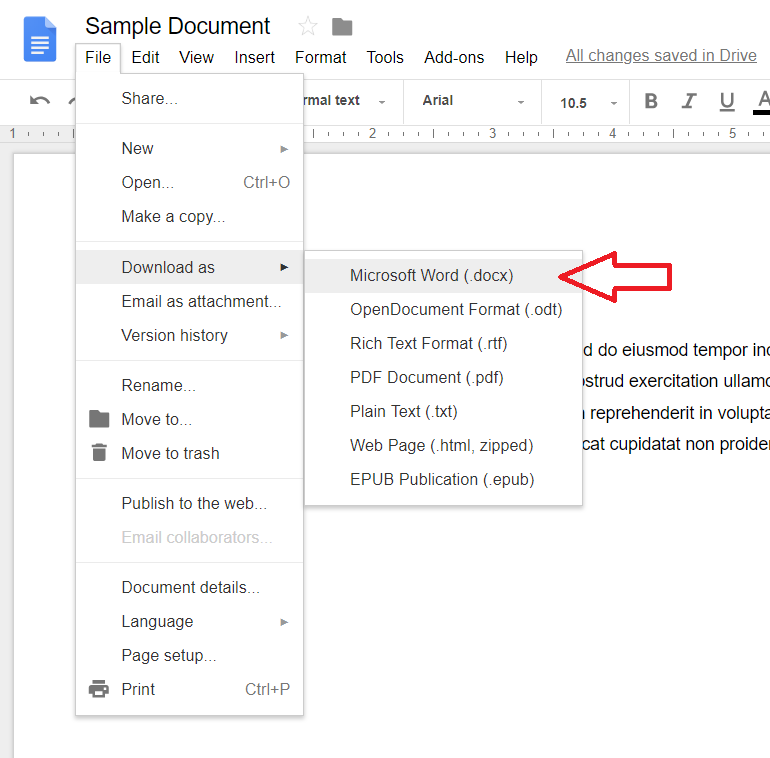Image resolution: width=770 pixels, height=758 pixels.
Task: Open the Format menu
Action: point(321,57)
